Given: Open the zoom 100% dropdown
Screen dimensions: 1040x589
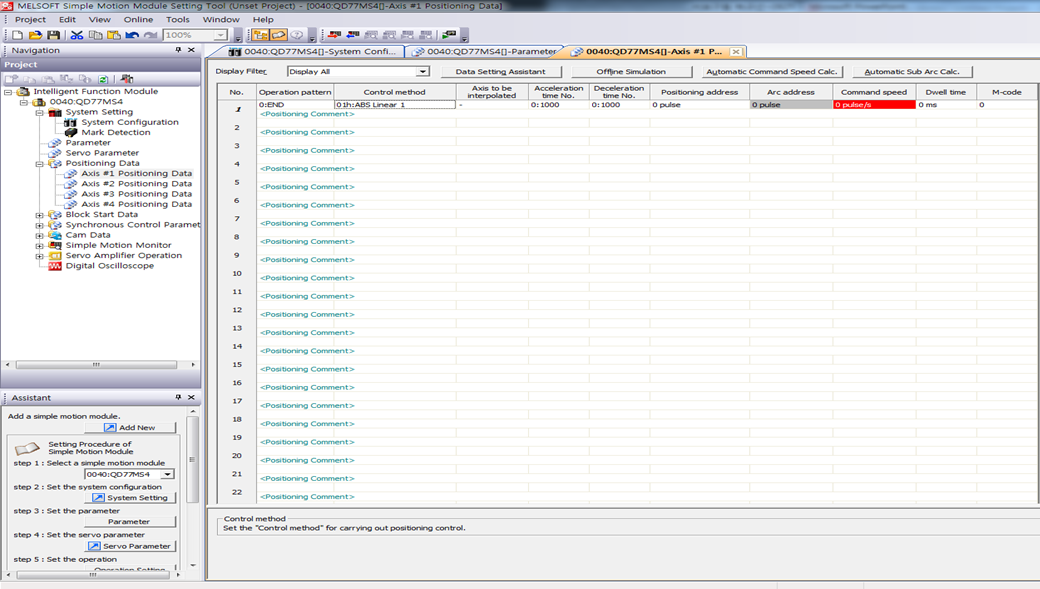Looking at the screenshot, I should tap(221, 35).
